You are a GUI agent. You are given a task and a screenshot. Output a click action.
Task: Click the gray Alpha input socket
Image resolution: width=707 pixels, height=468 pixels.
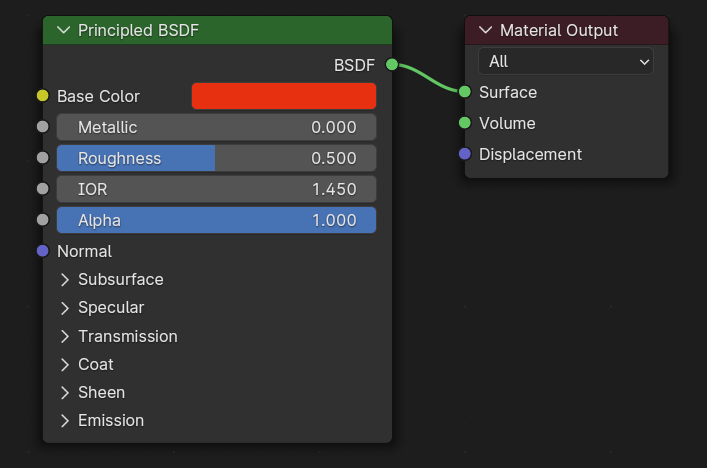pos(42,220)
